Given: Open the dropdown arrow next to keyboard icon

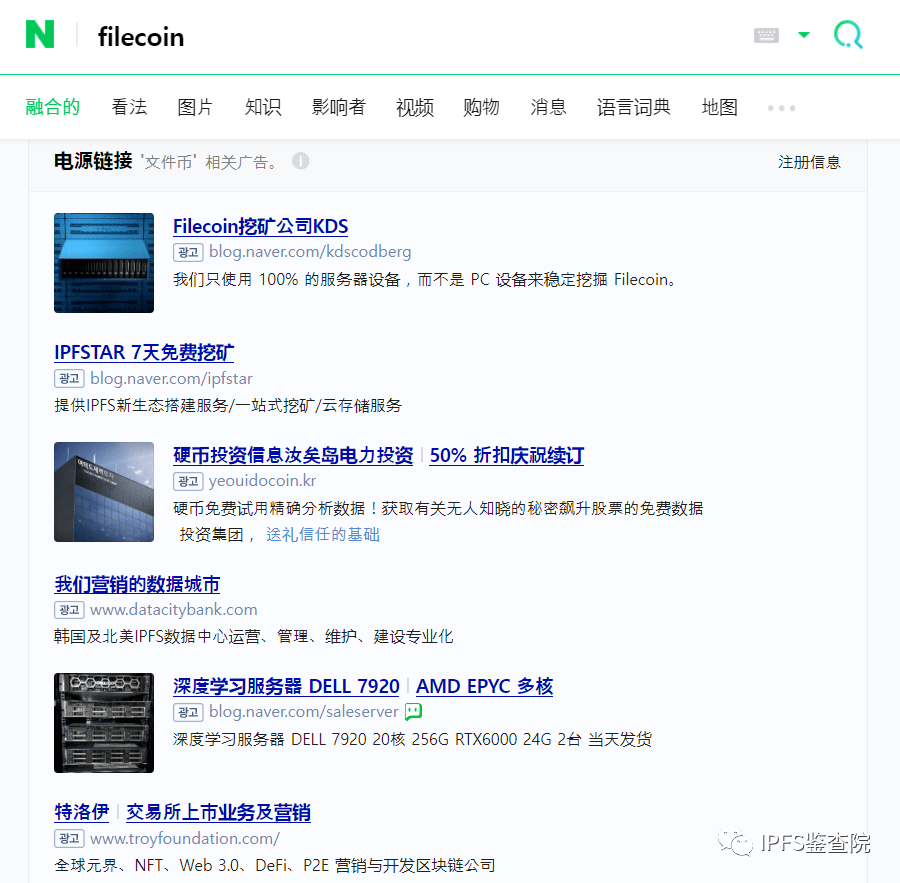Looking at the screenshot, I should [804, 34].
